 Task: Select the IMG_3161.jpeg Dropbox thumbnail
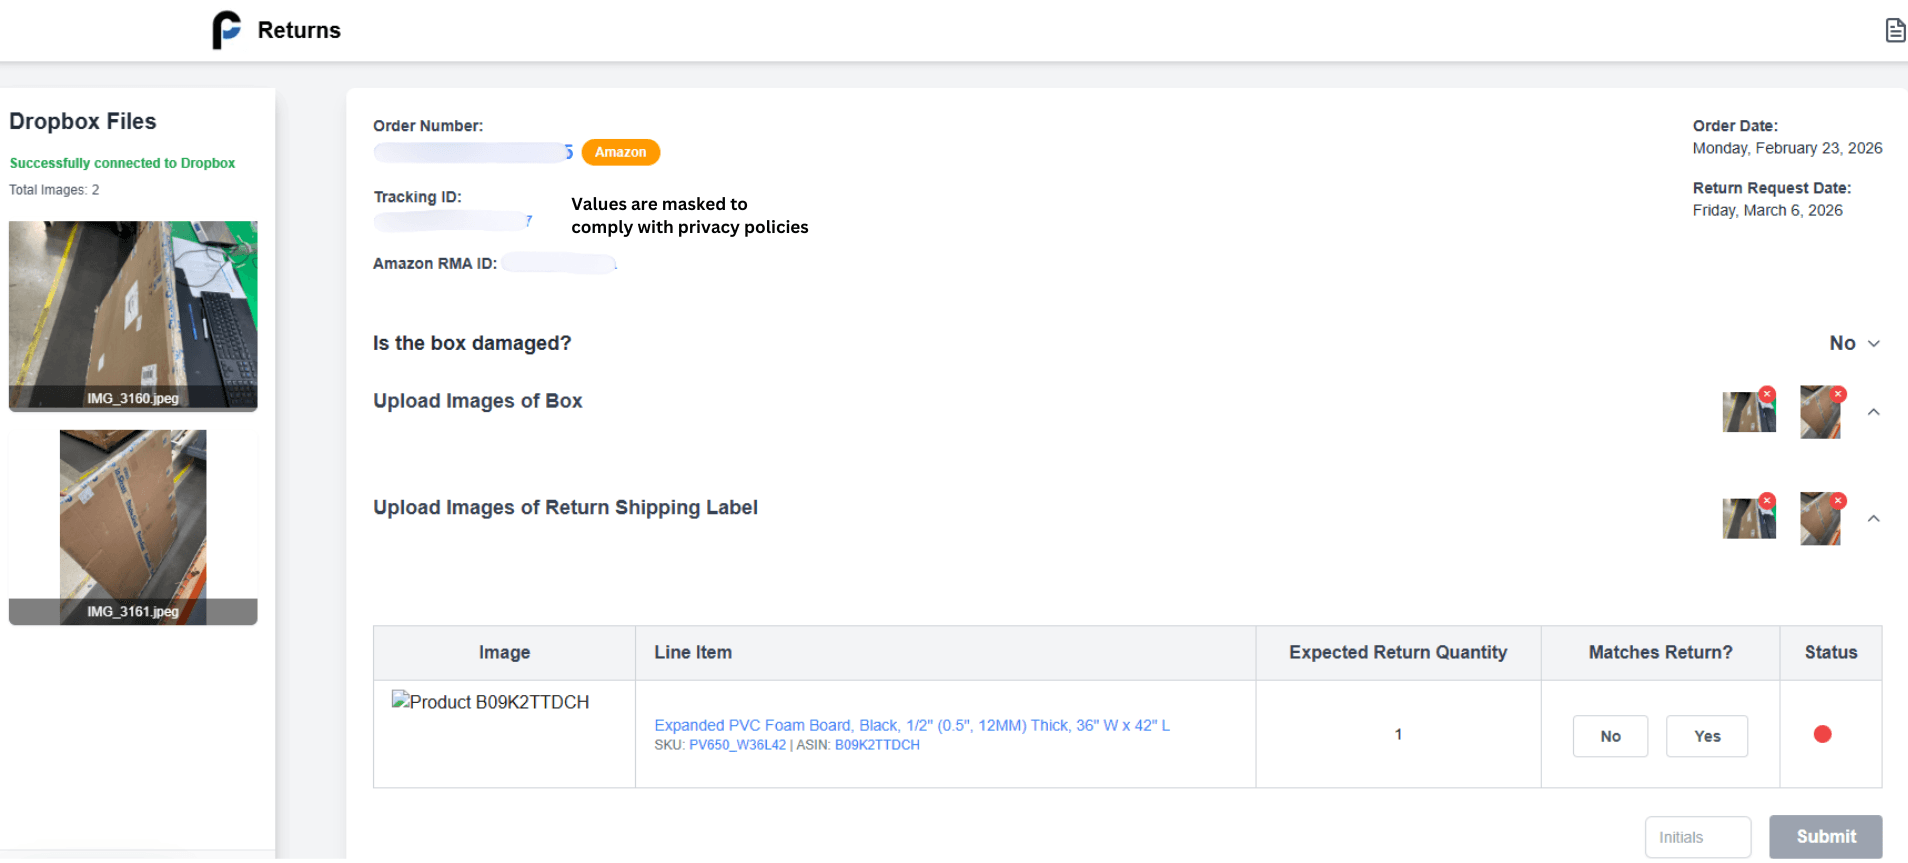point(133,527)
